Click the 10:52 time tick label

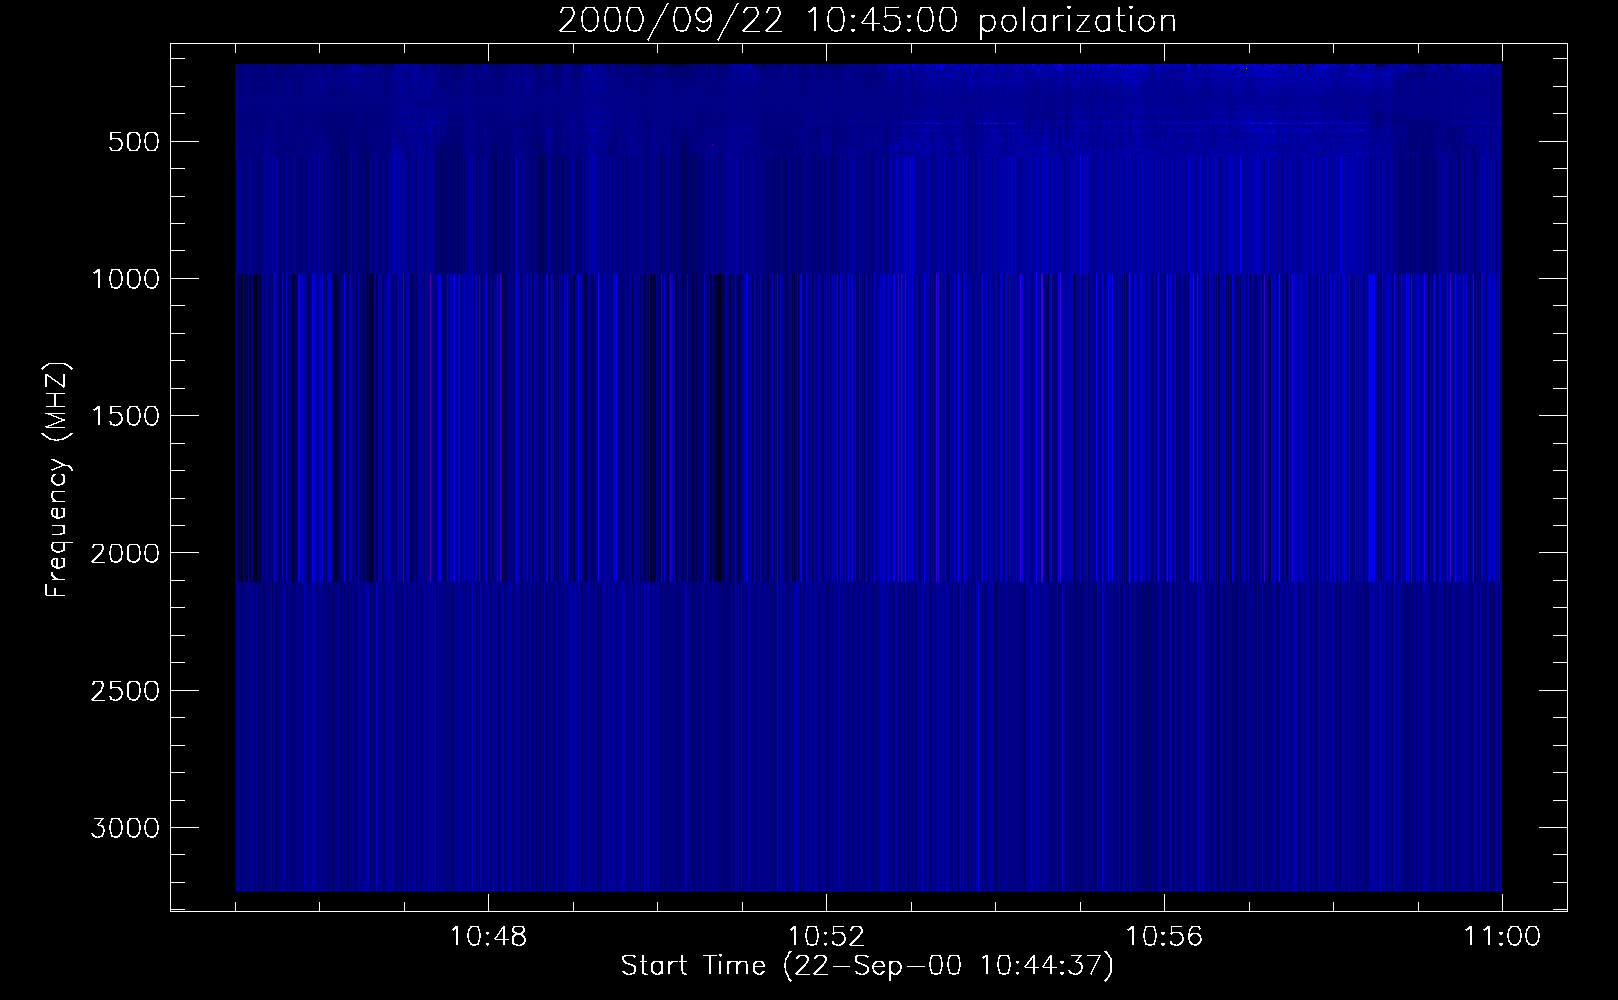click(826, 937)
